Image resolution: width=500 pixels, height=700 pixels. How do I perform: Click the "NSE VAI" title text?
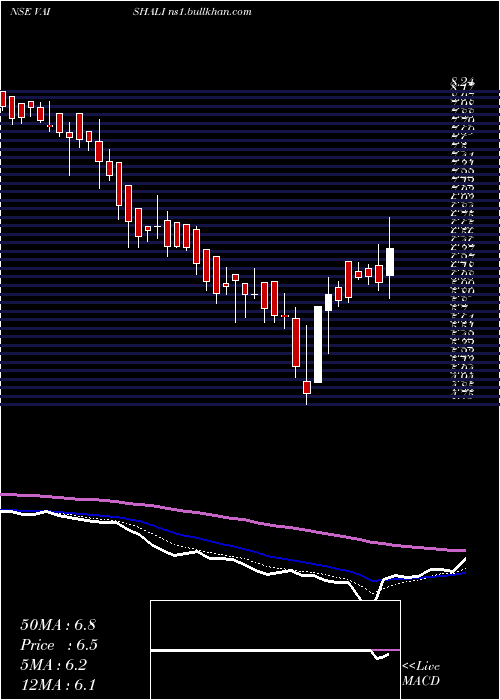coord(29,12)
